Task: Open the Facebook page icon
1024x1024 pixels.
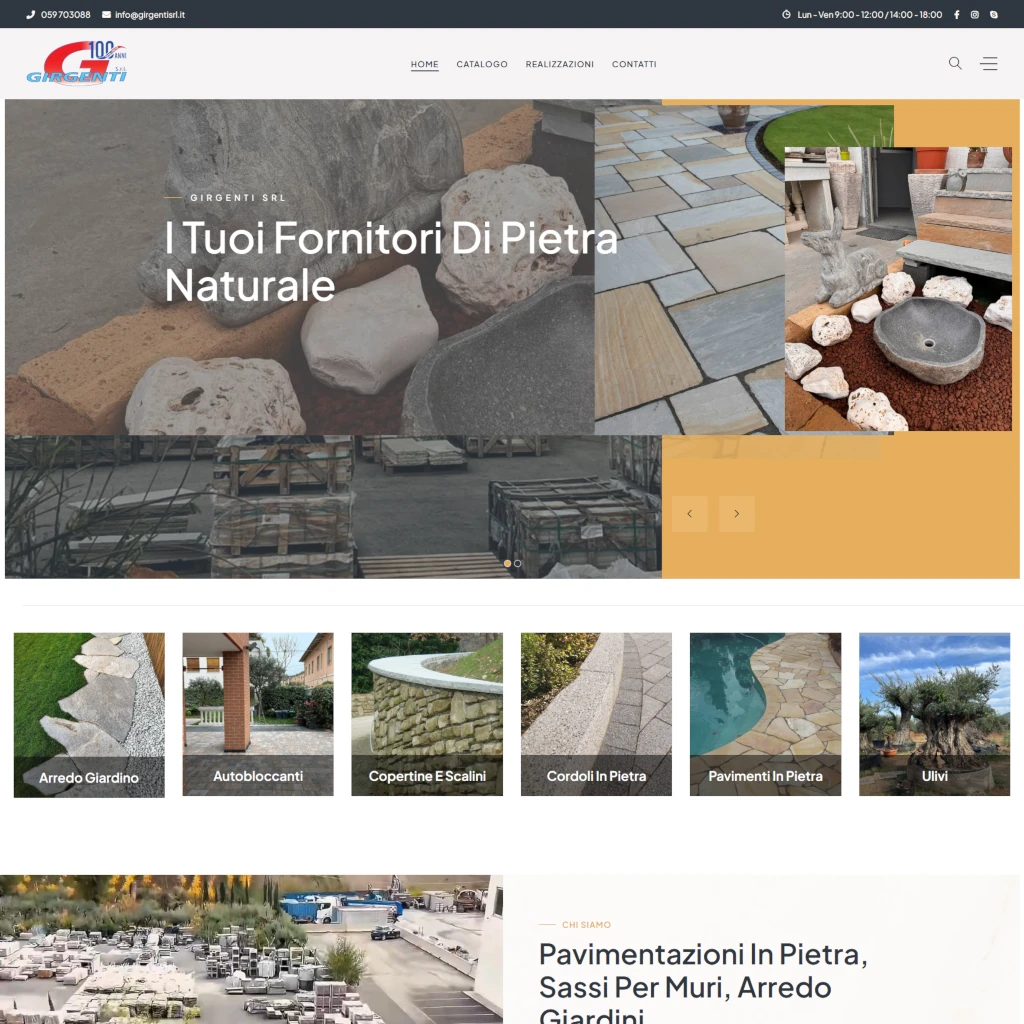Action: (x=956, y=15)
